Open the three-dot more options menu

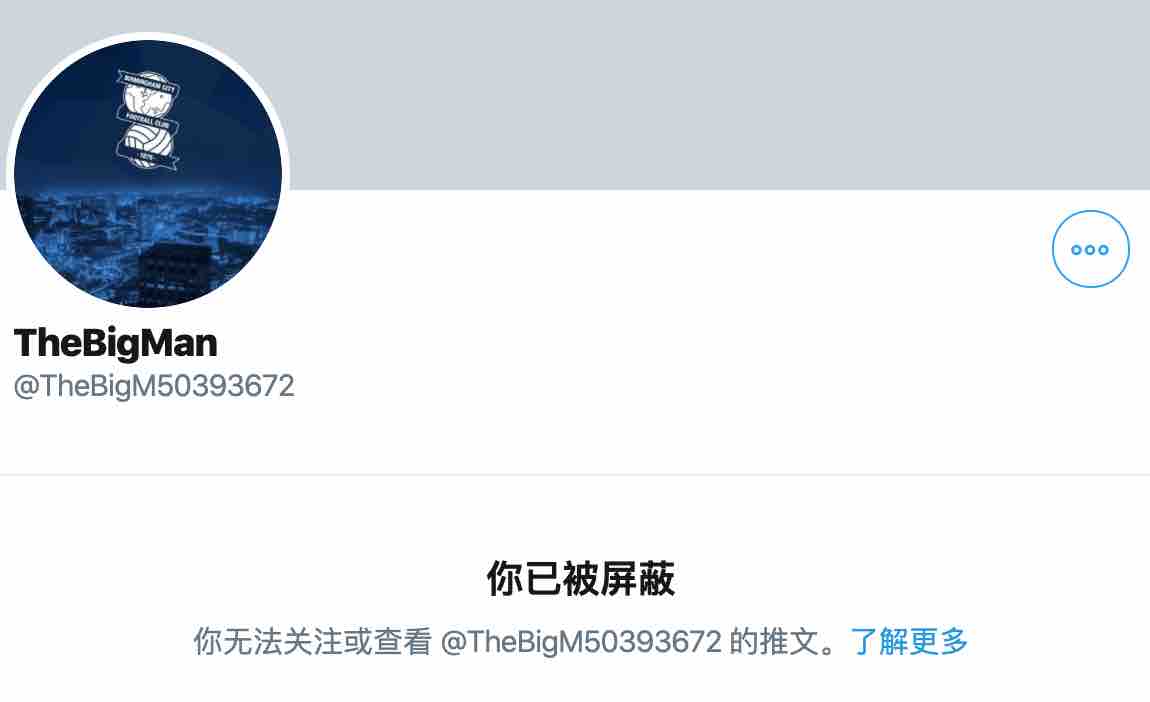[x=1090, y=249]
